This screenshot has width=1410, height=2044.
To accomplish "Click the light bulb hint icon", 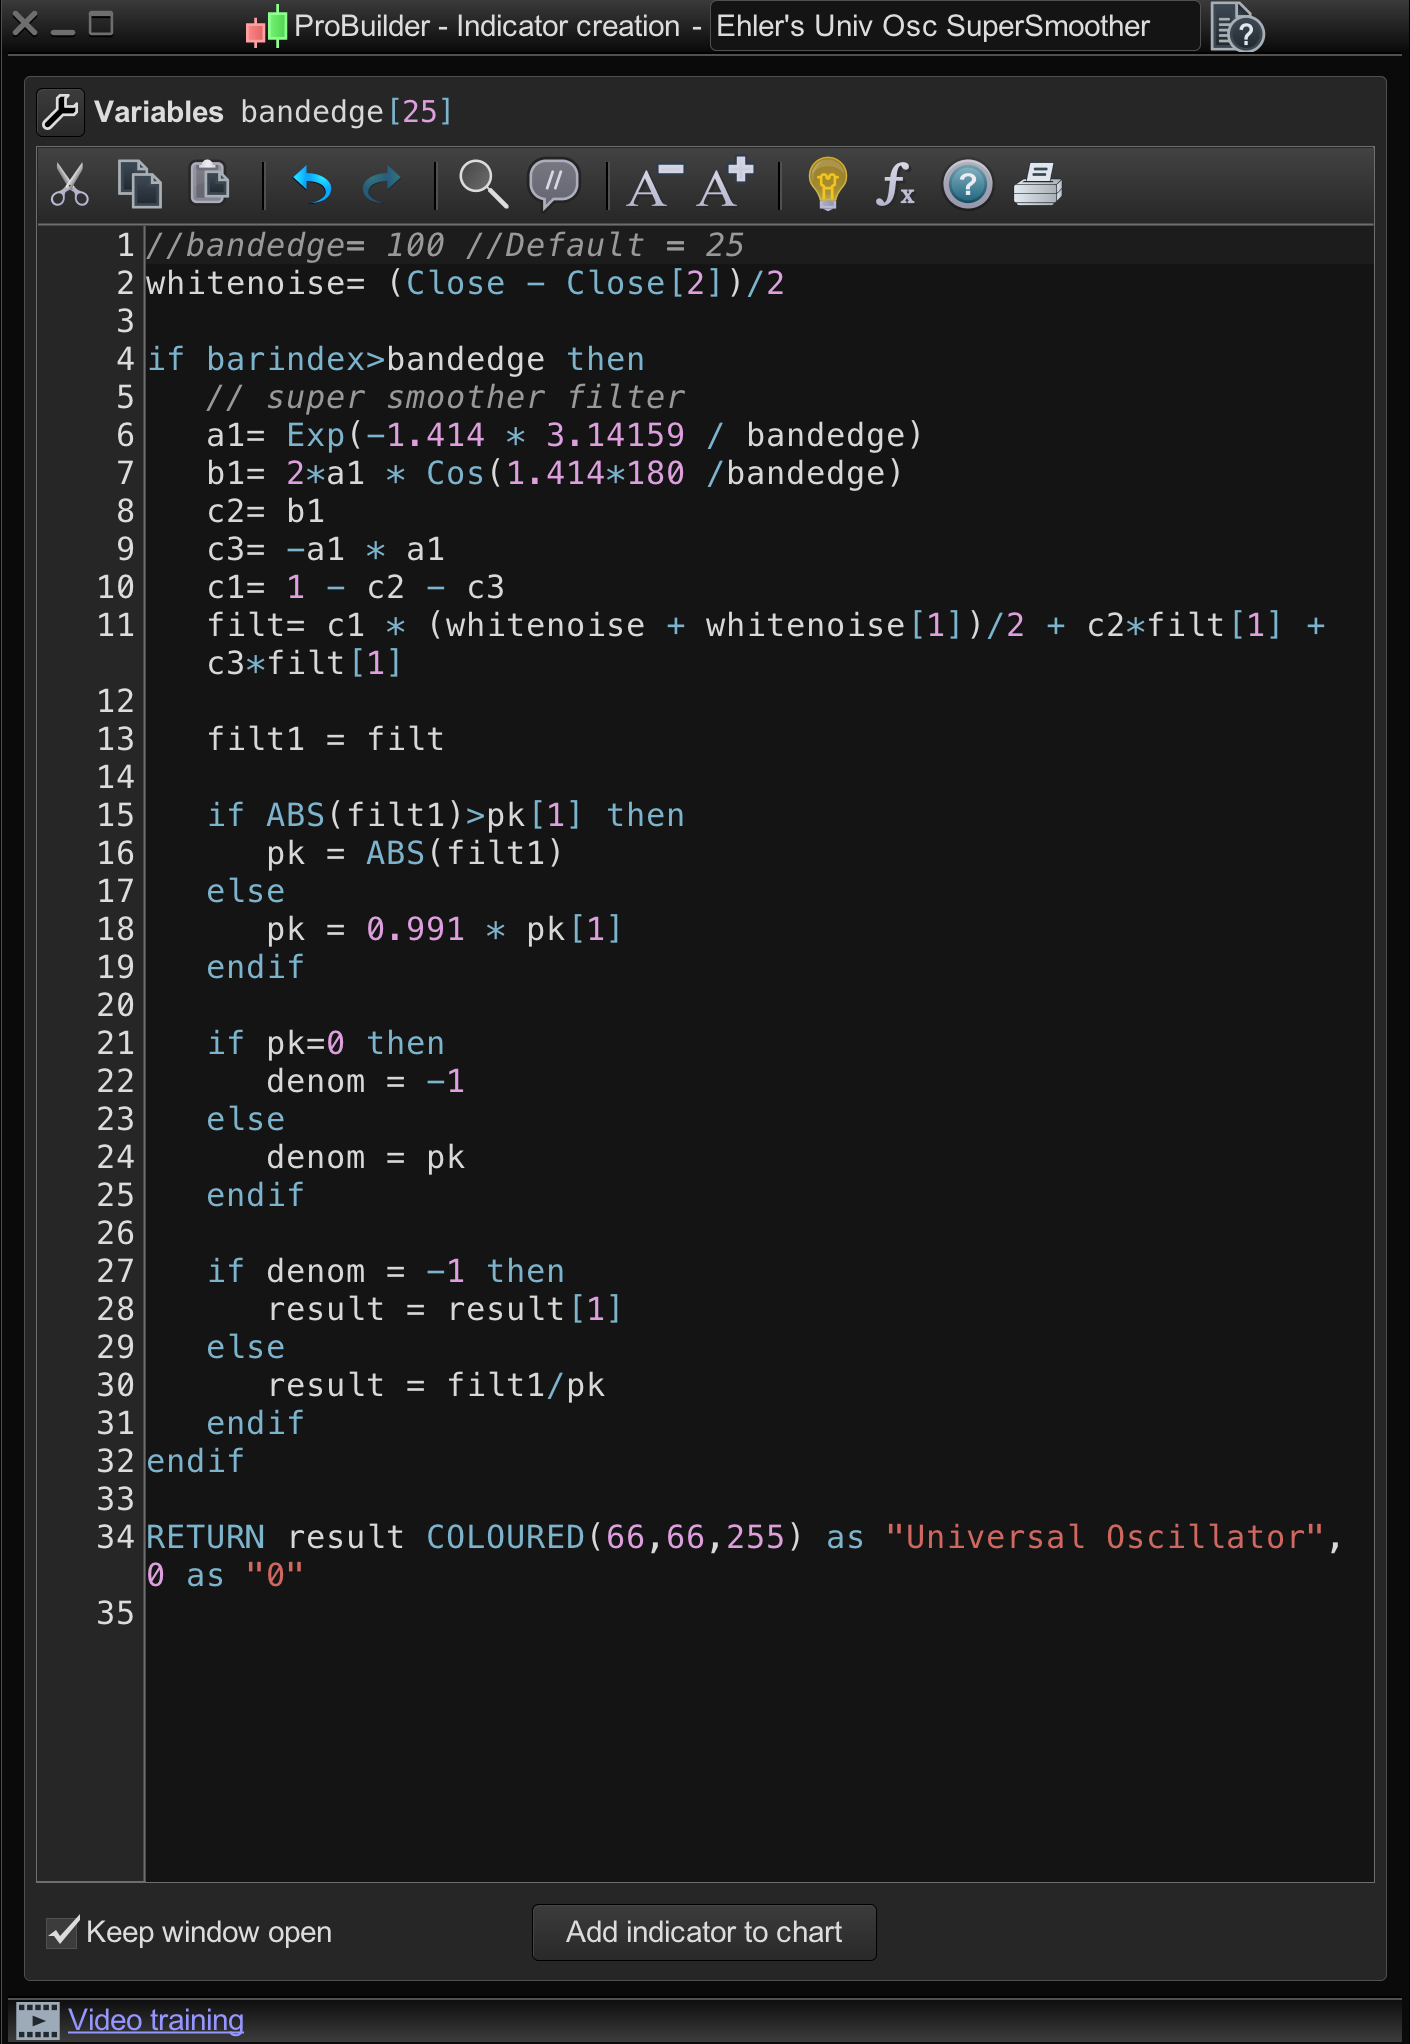I will [x=827, y=185].
